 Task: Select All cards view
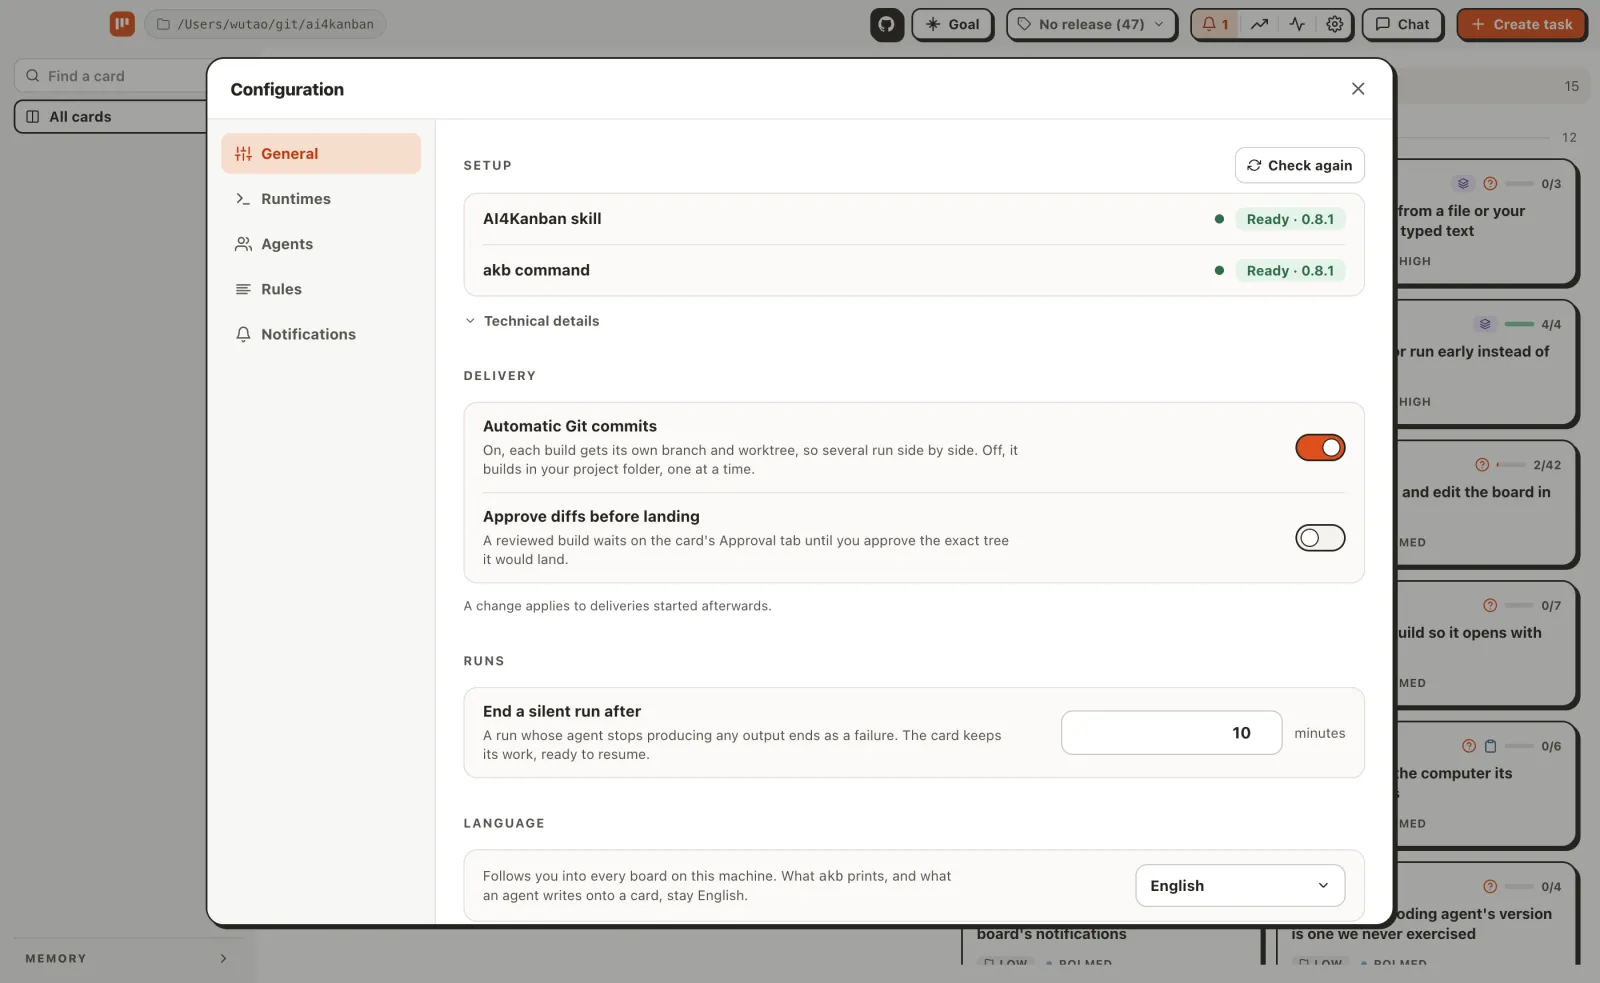111,117
